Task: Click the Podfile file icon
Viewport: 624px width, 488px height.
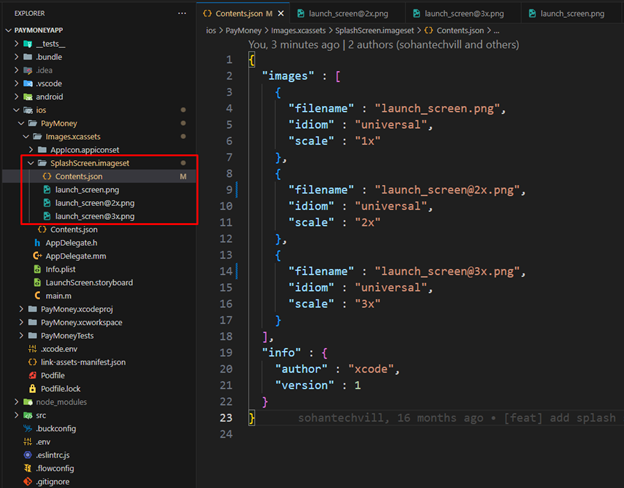Action: (32, 375)
